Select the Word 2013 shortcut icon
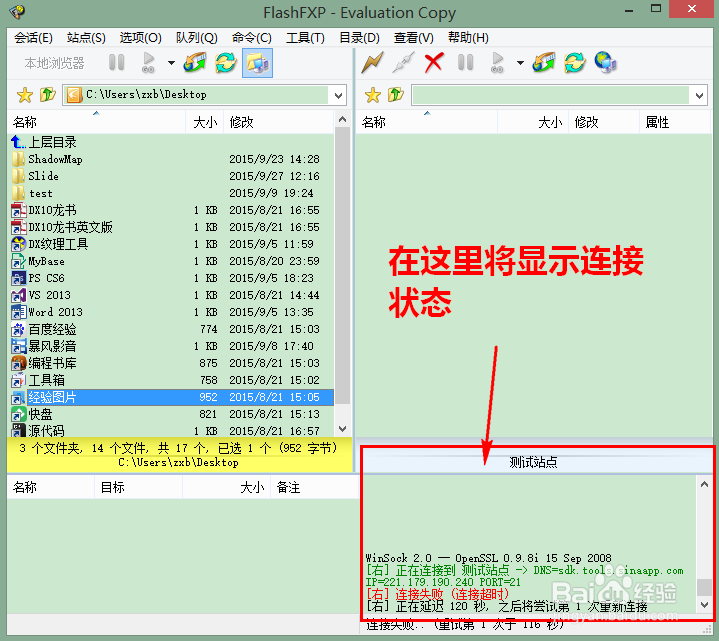This screenshot has height=641, width=719. tap(18, 312)
